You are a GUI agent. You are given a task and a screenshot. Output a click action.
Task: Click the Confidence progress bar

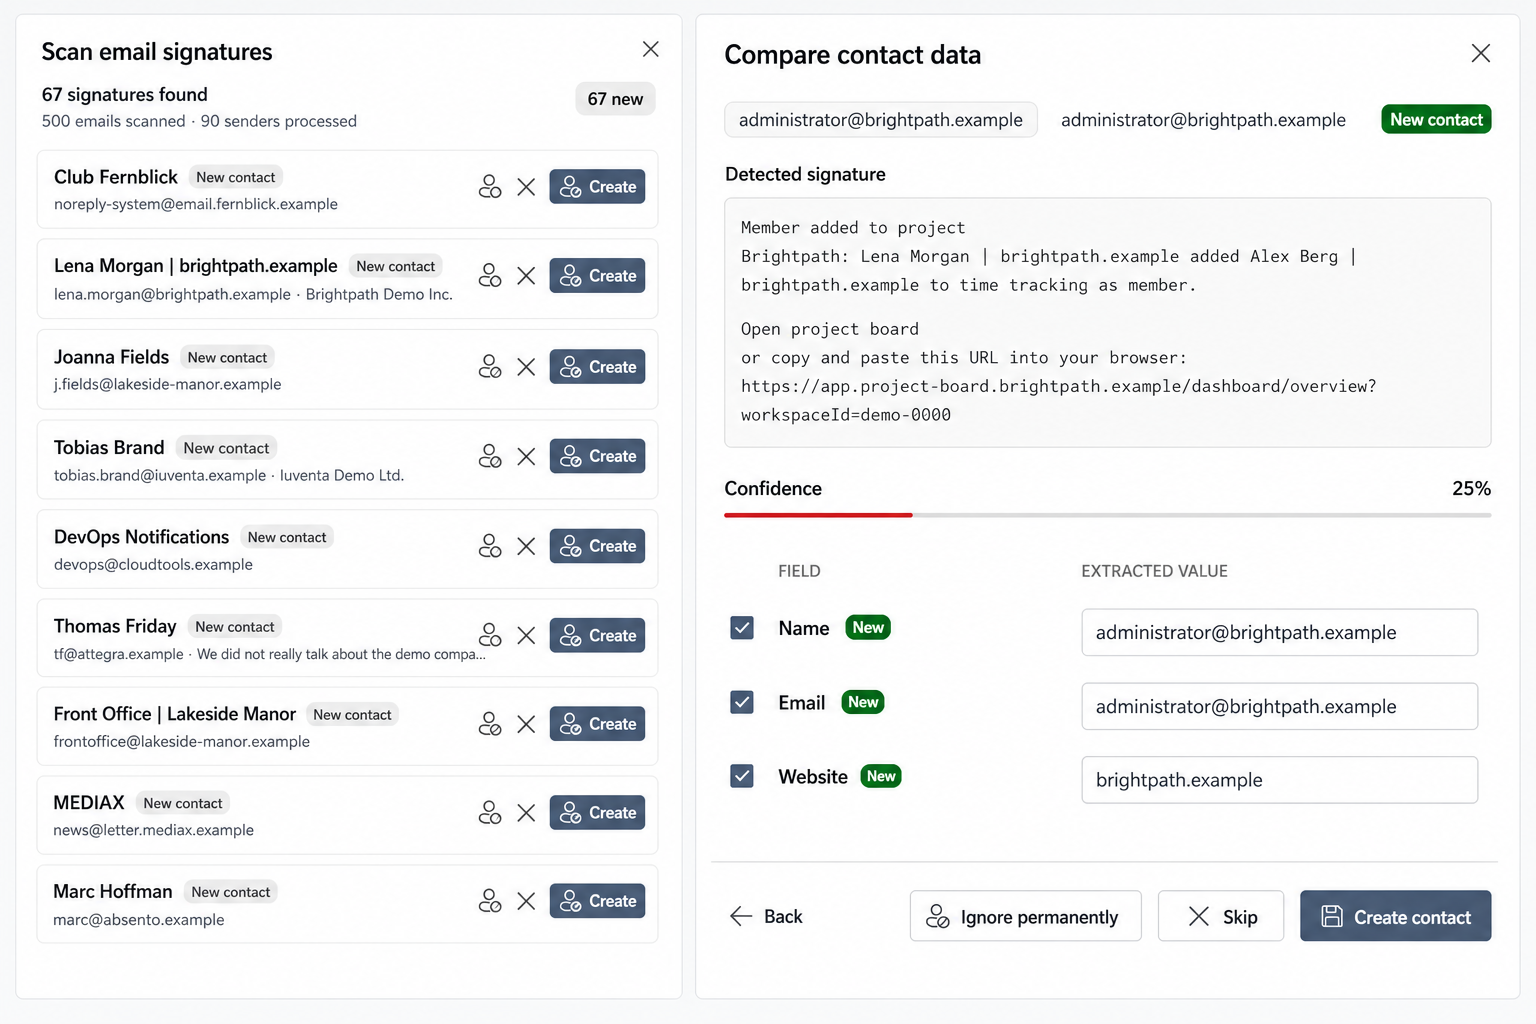1107,515
